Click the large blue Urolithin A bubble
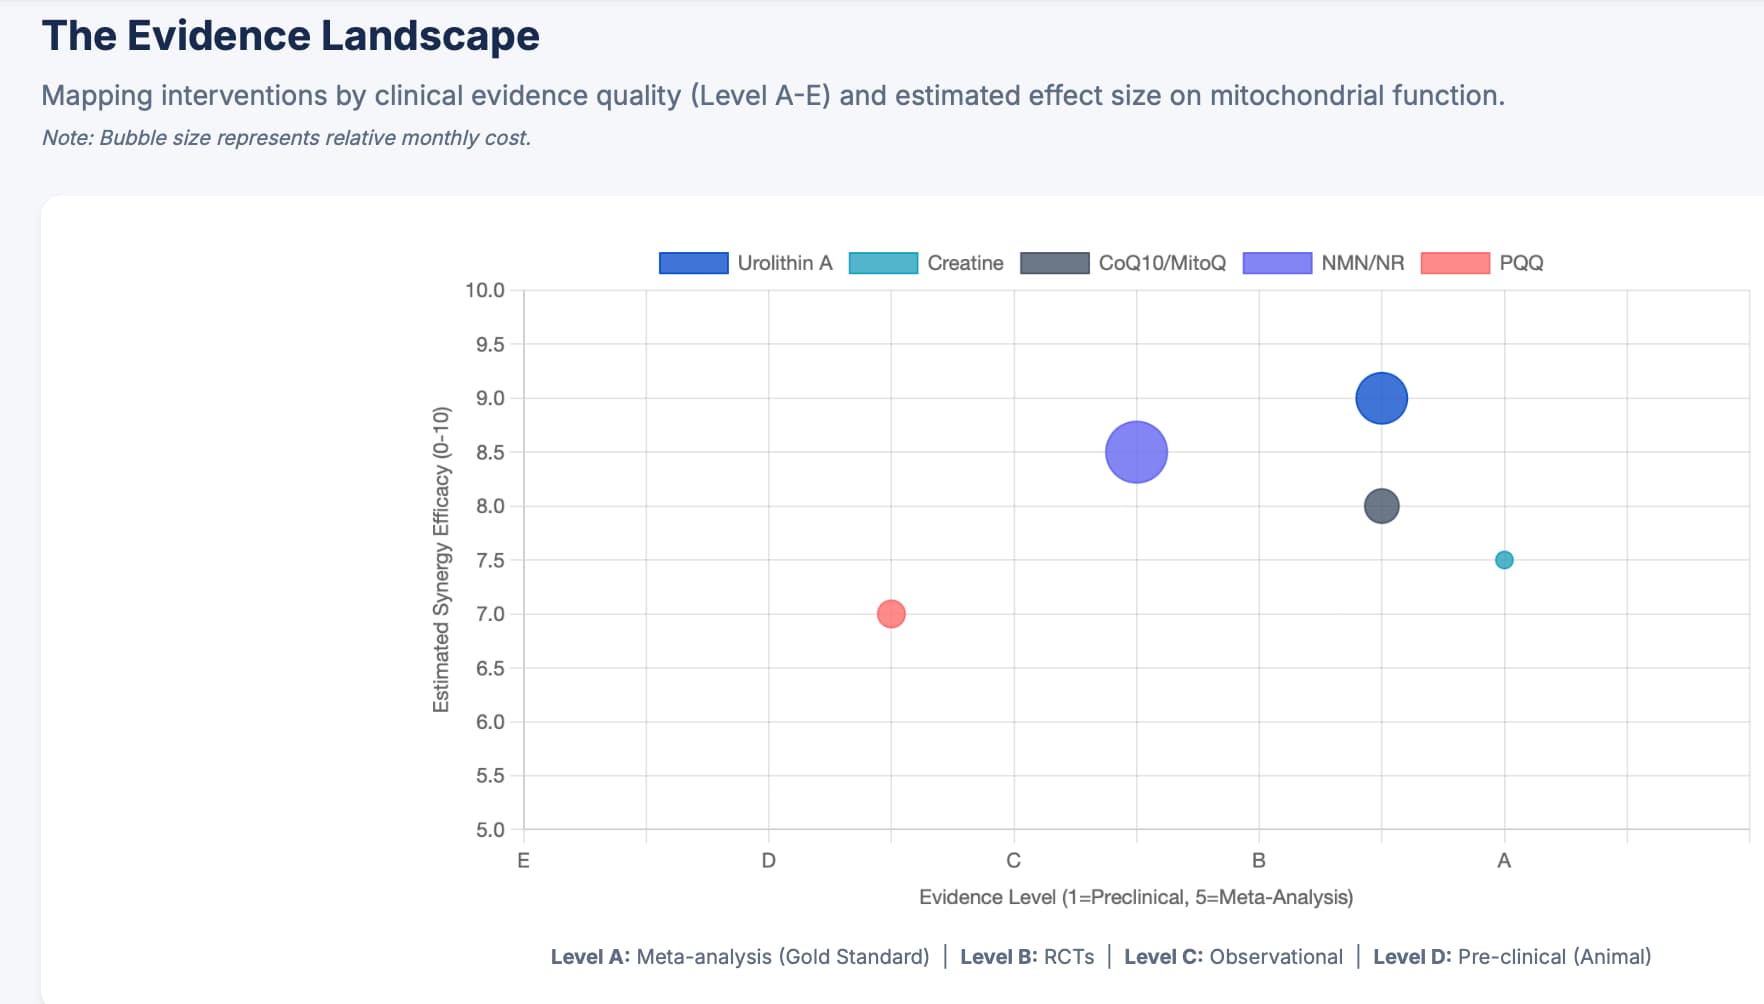 coord(1381,398)
